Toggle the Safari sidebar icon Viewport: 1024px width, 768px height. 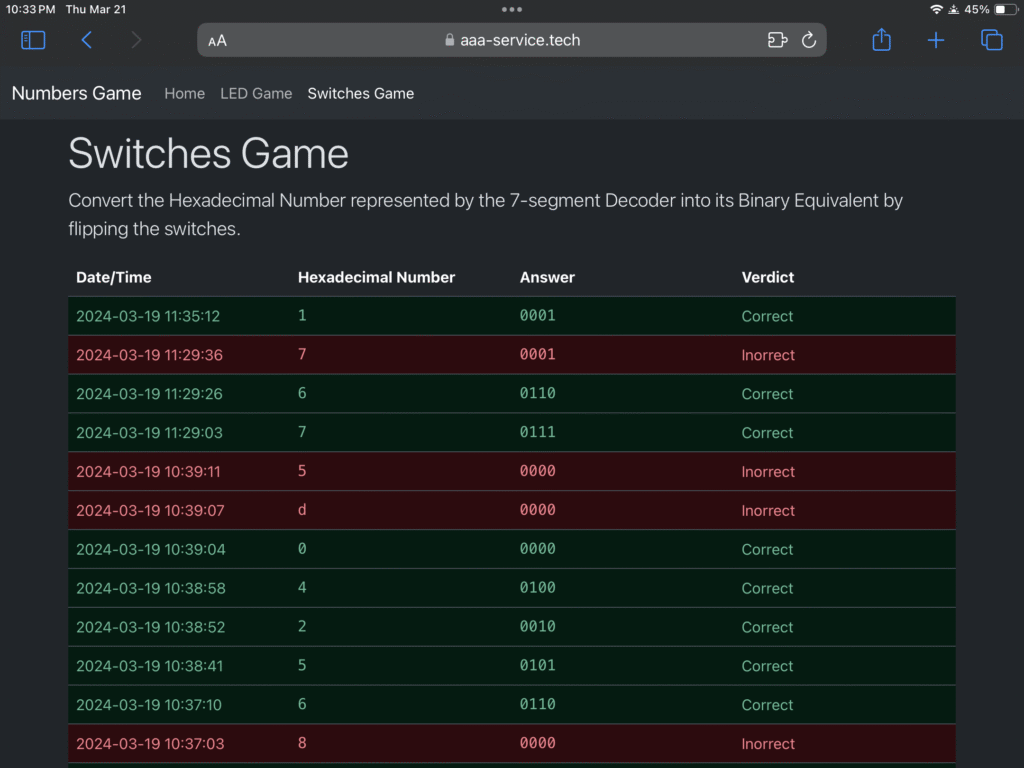coord(33,40)
